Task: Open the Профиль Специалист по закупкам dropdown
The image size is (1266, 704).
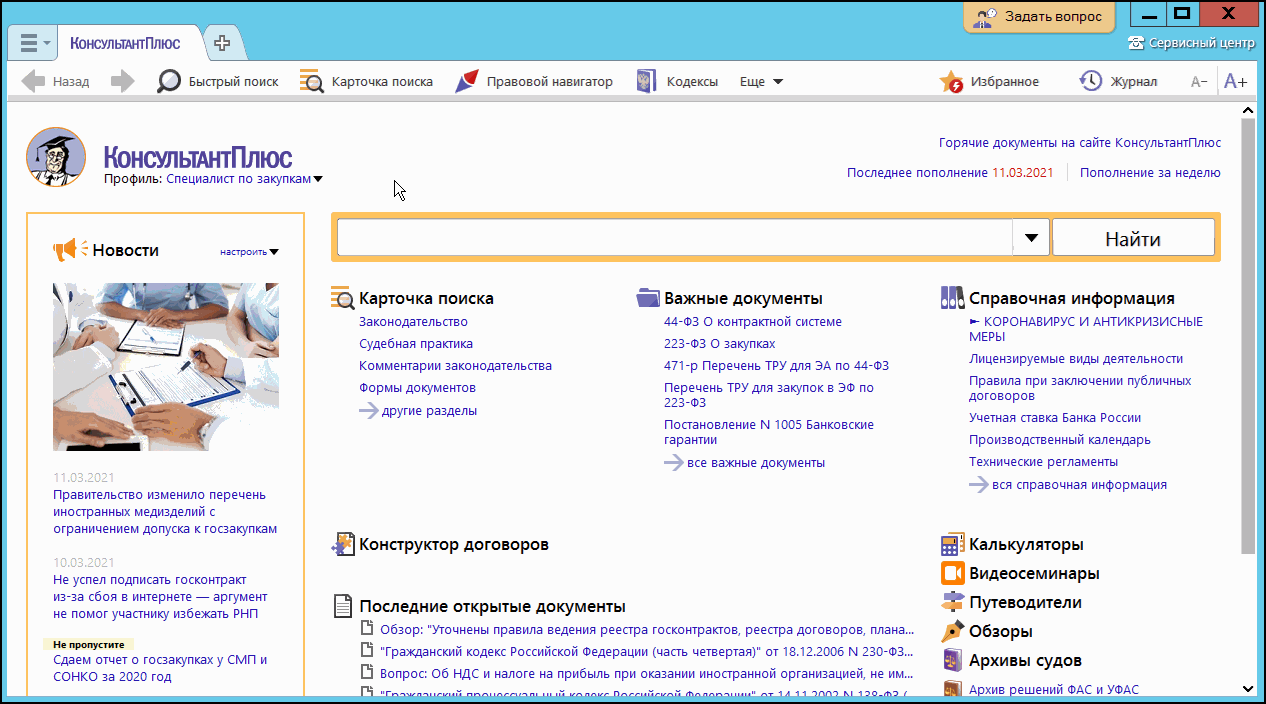Action: (x=244, y=179)
